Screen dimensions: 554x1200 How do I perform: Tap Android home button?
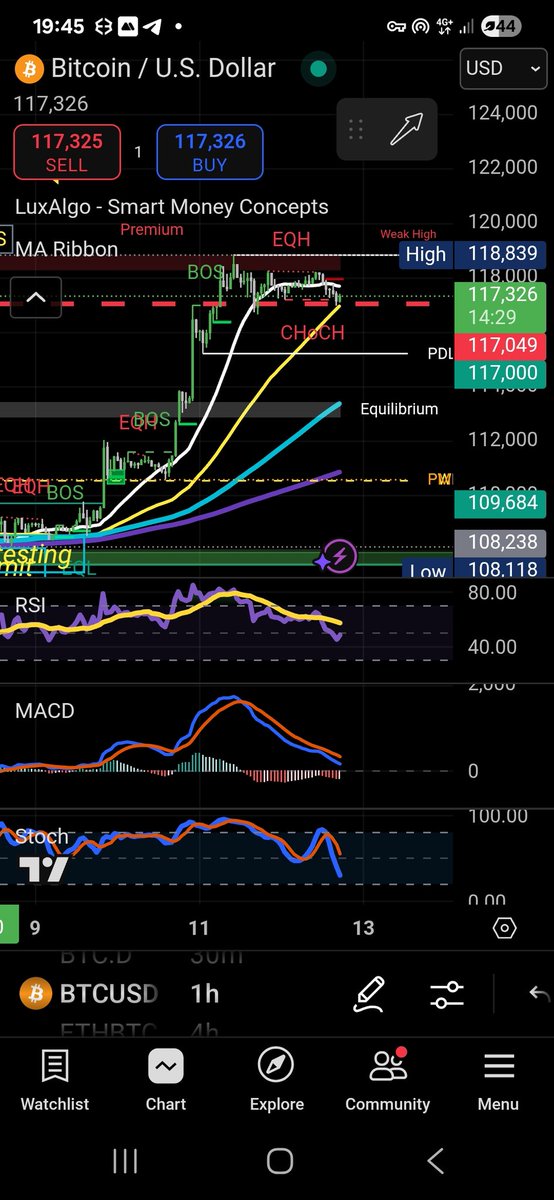(280, 1161)
